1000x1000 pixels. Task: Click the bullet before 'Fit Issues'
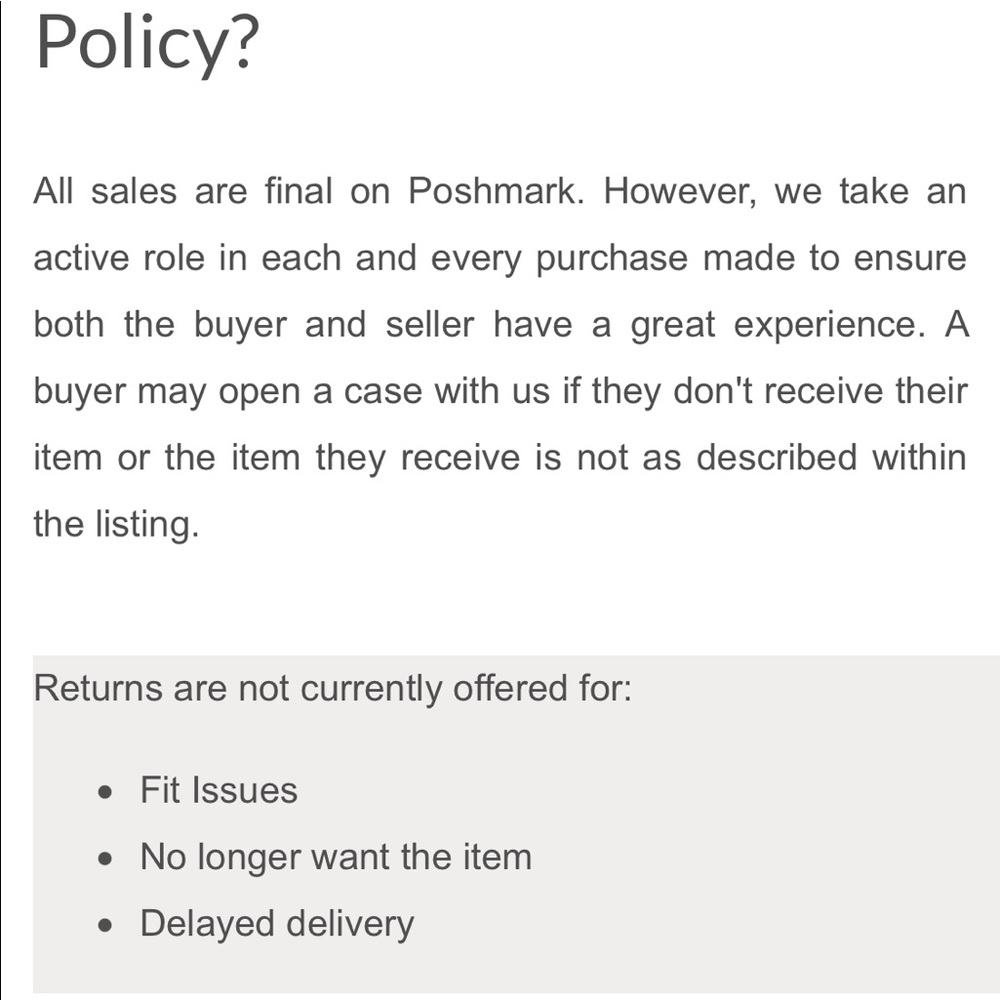point(106,793)
